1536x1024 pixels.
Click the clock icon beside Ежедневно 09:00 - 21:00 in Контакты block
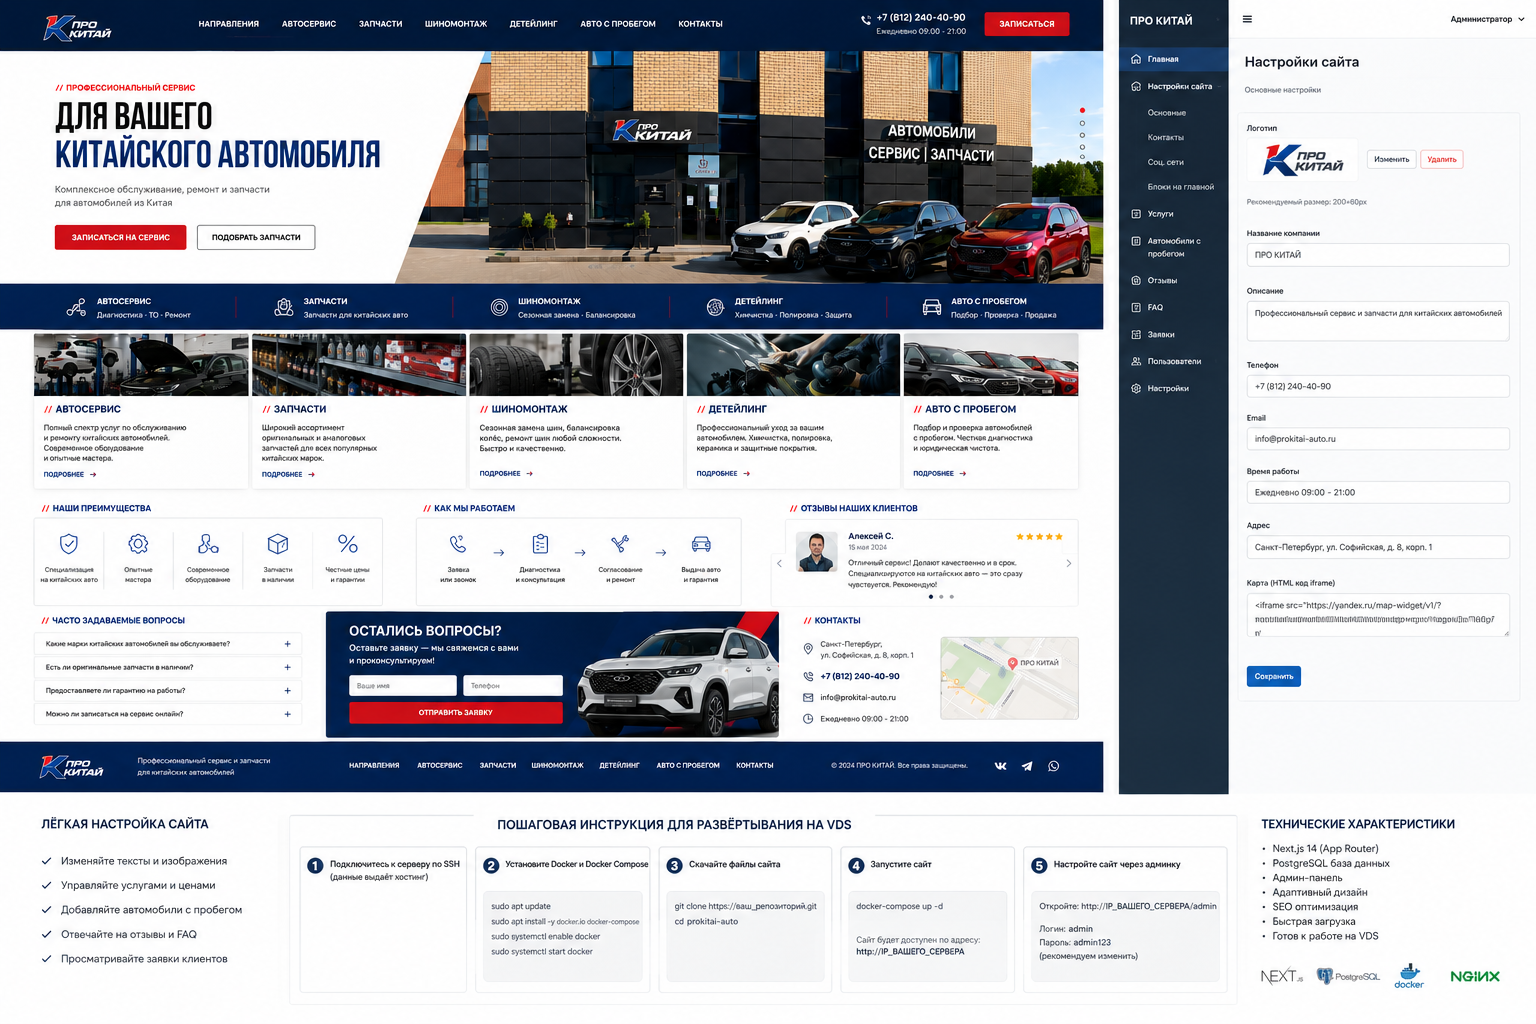tap(808, 719)
